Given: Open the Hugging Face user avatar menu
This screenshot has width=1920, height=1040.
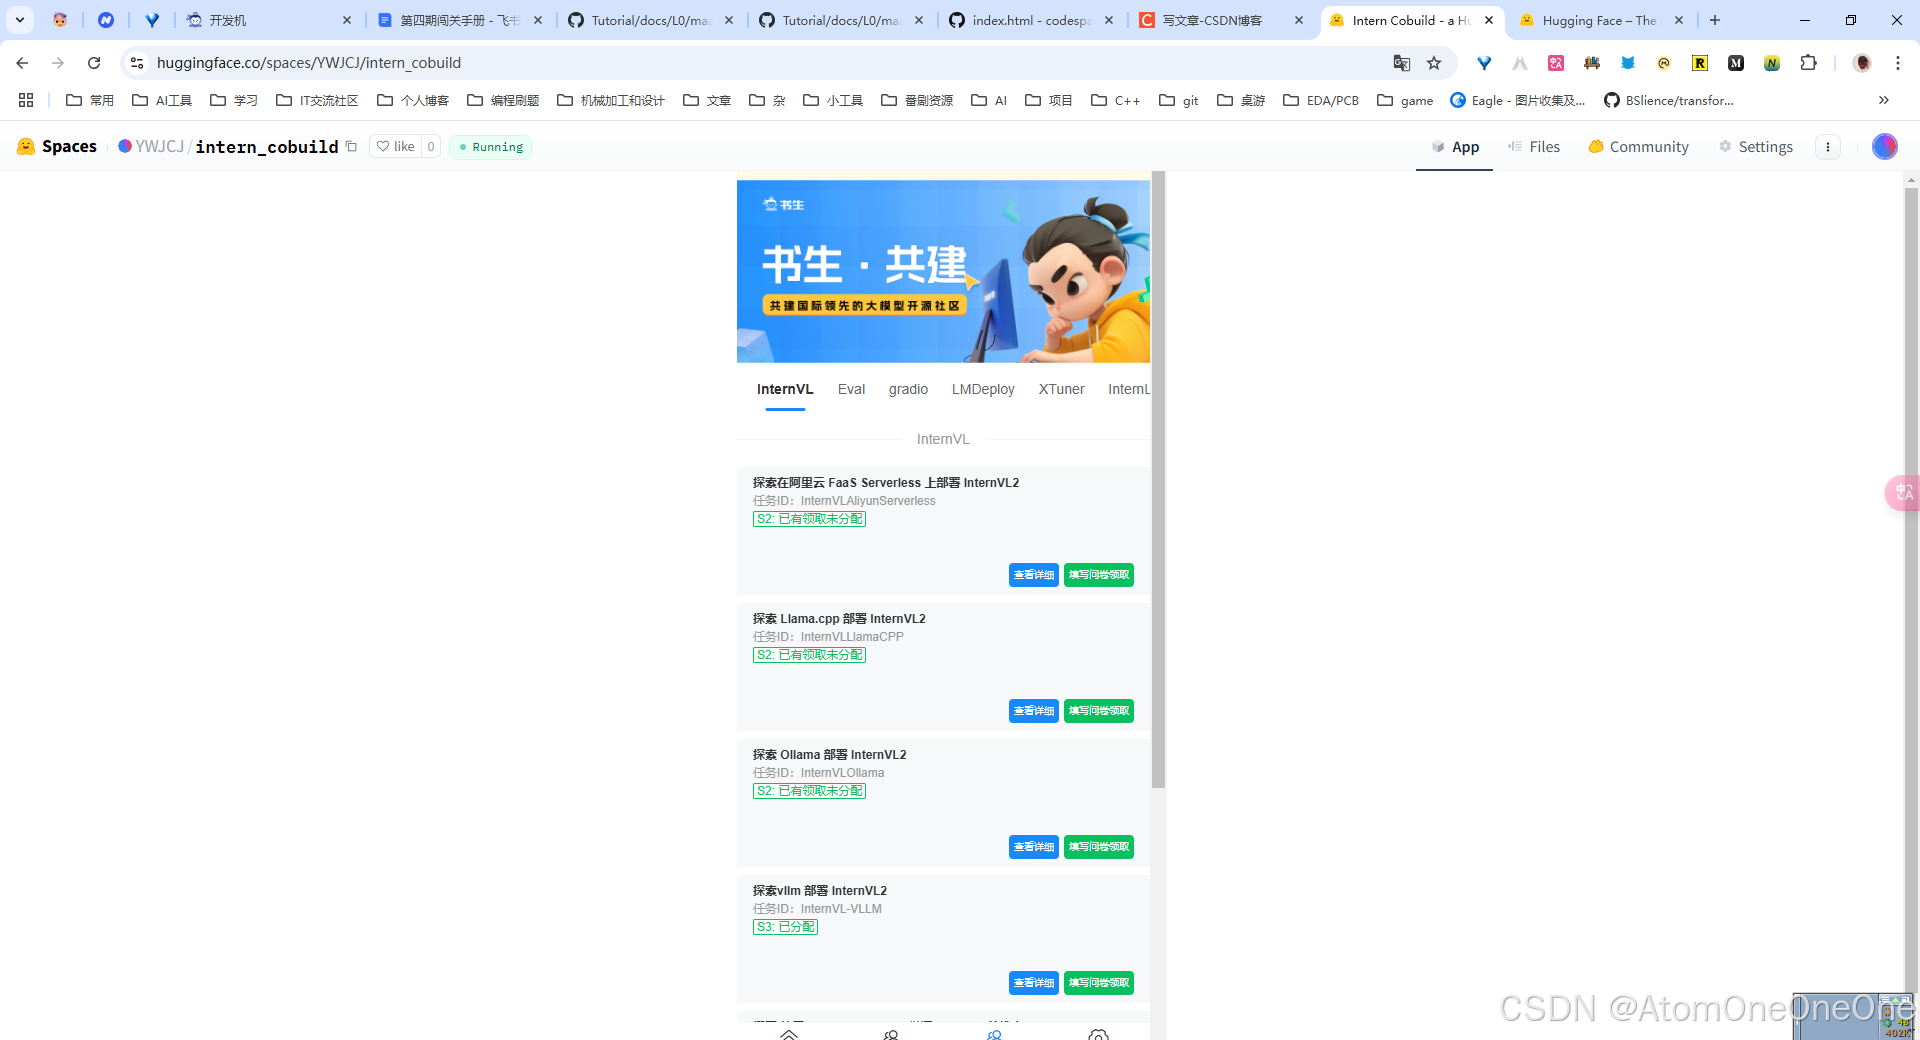Looking at the screenshot, I should pyautogui.click(x=1885, y=146).
